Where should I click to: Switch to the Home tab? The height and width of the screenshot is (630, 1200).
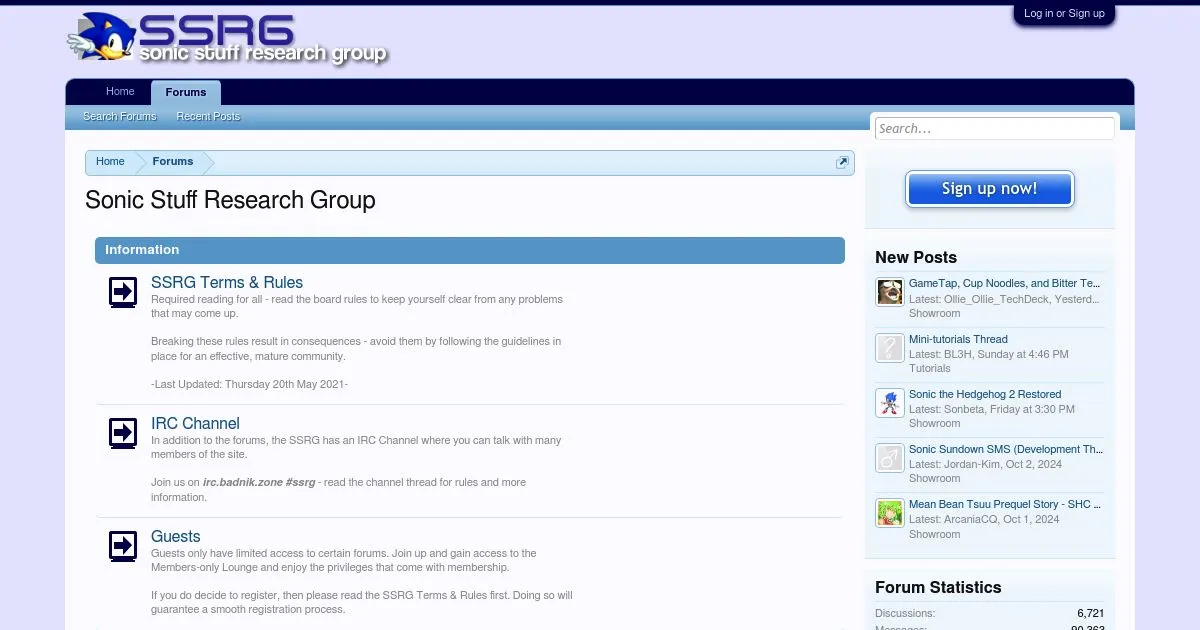point(120,92)
